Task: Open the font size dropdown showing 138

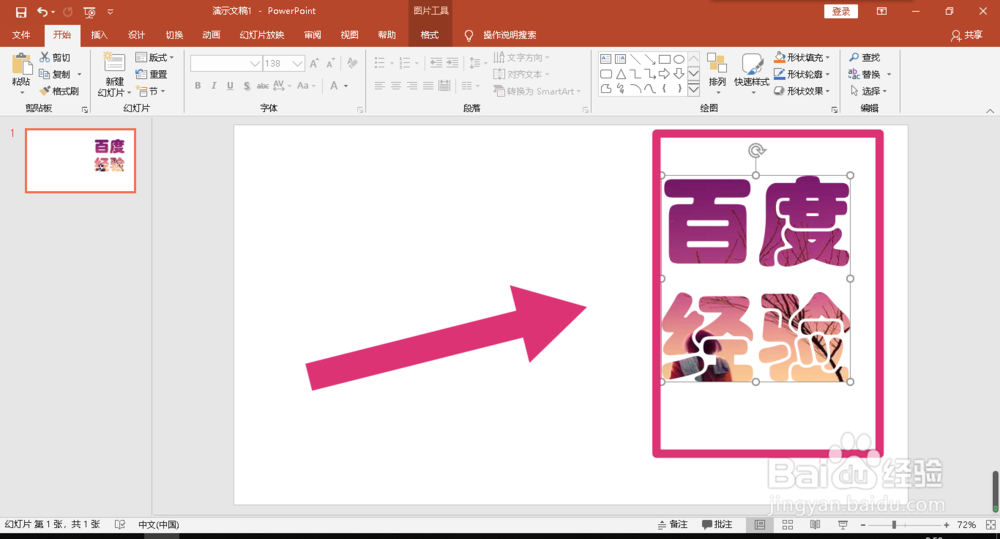Action: [297, 63]
